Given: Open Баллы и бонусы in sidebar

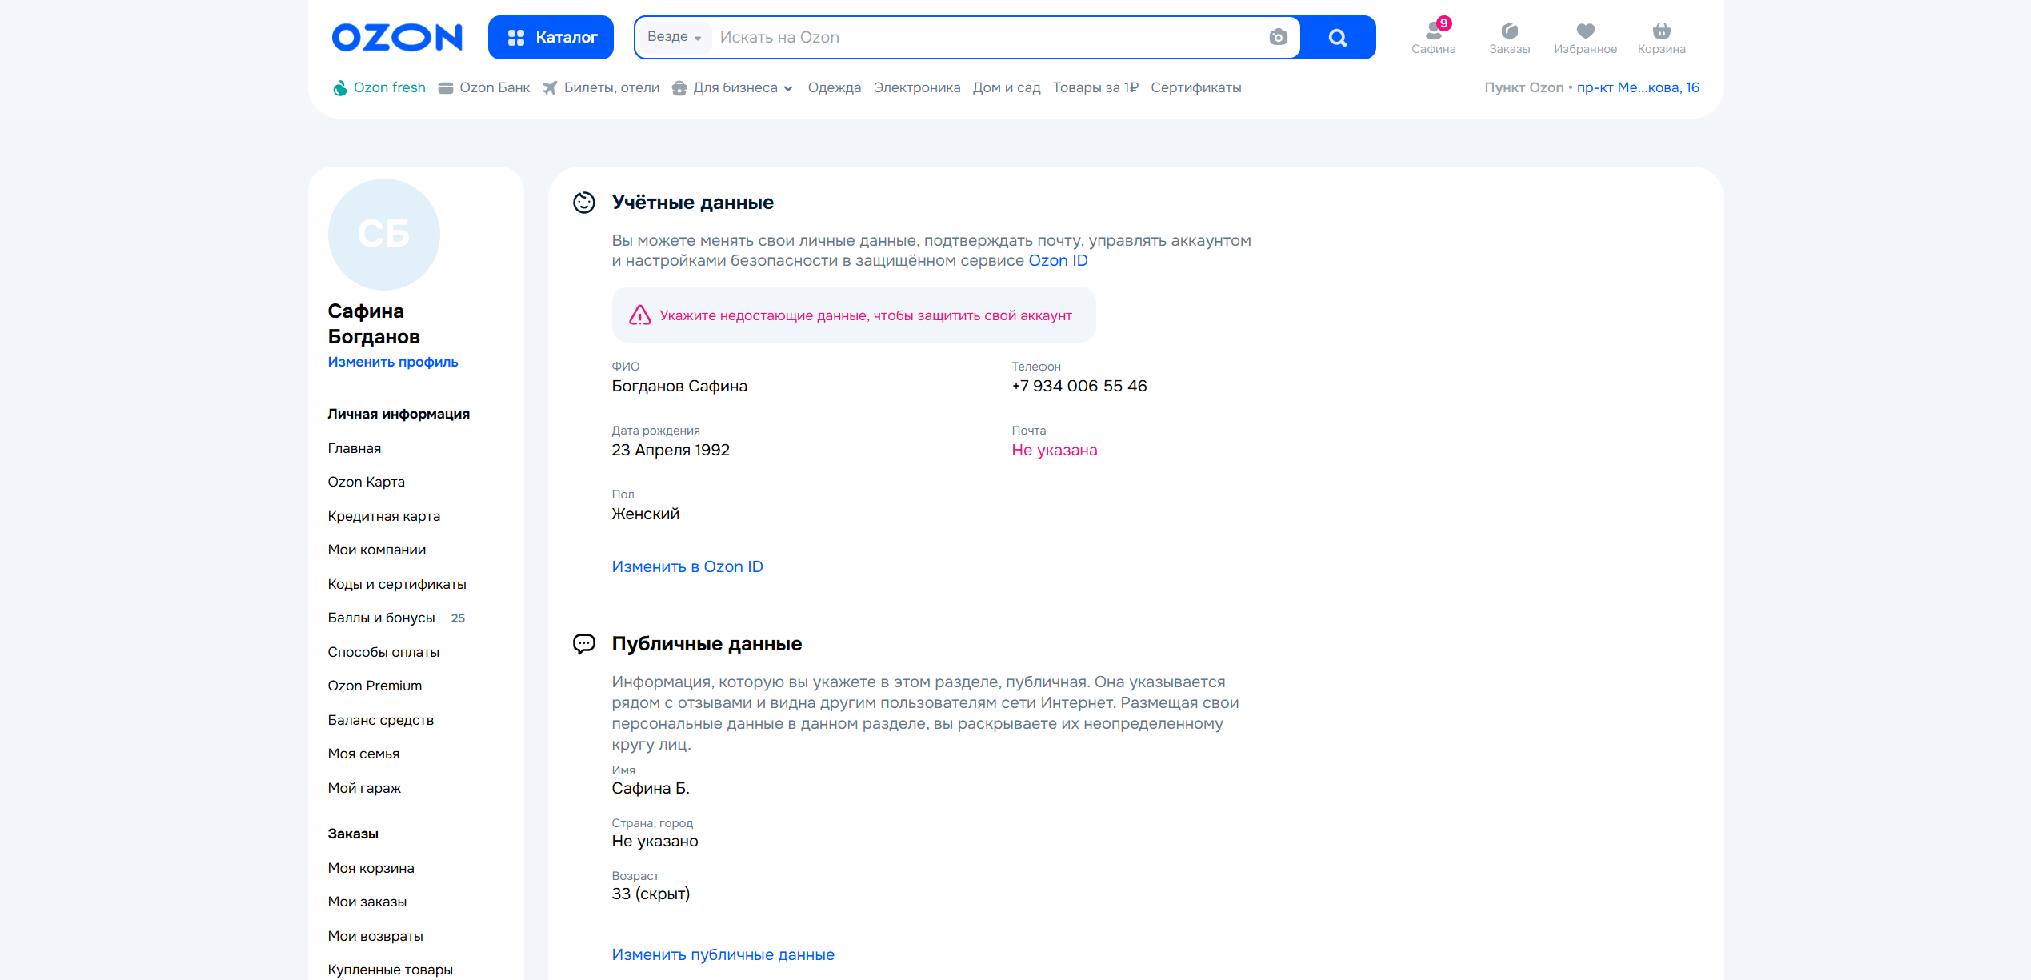Looking at the screenshot, I should point(382,618).
